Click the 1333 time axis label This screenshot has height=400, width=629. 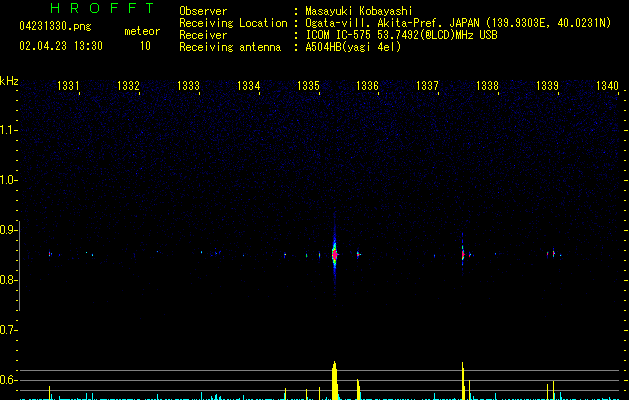[x=188, y=86]
